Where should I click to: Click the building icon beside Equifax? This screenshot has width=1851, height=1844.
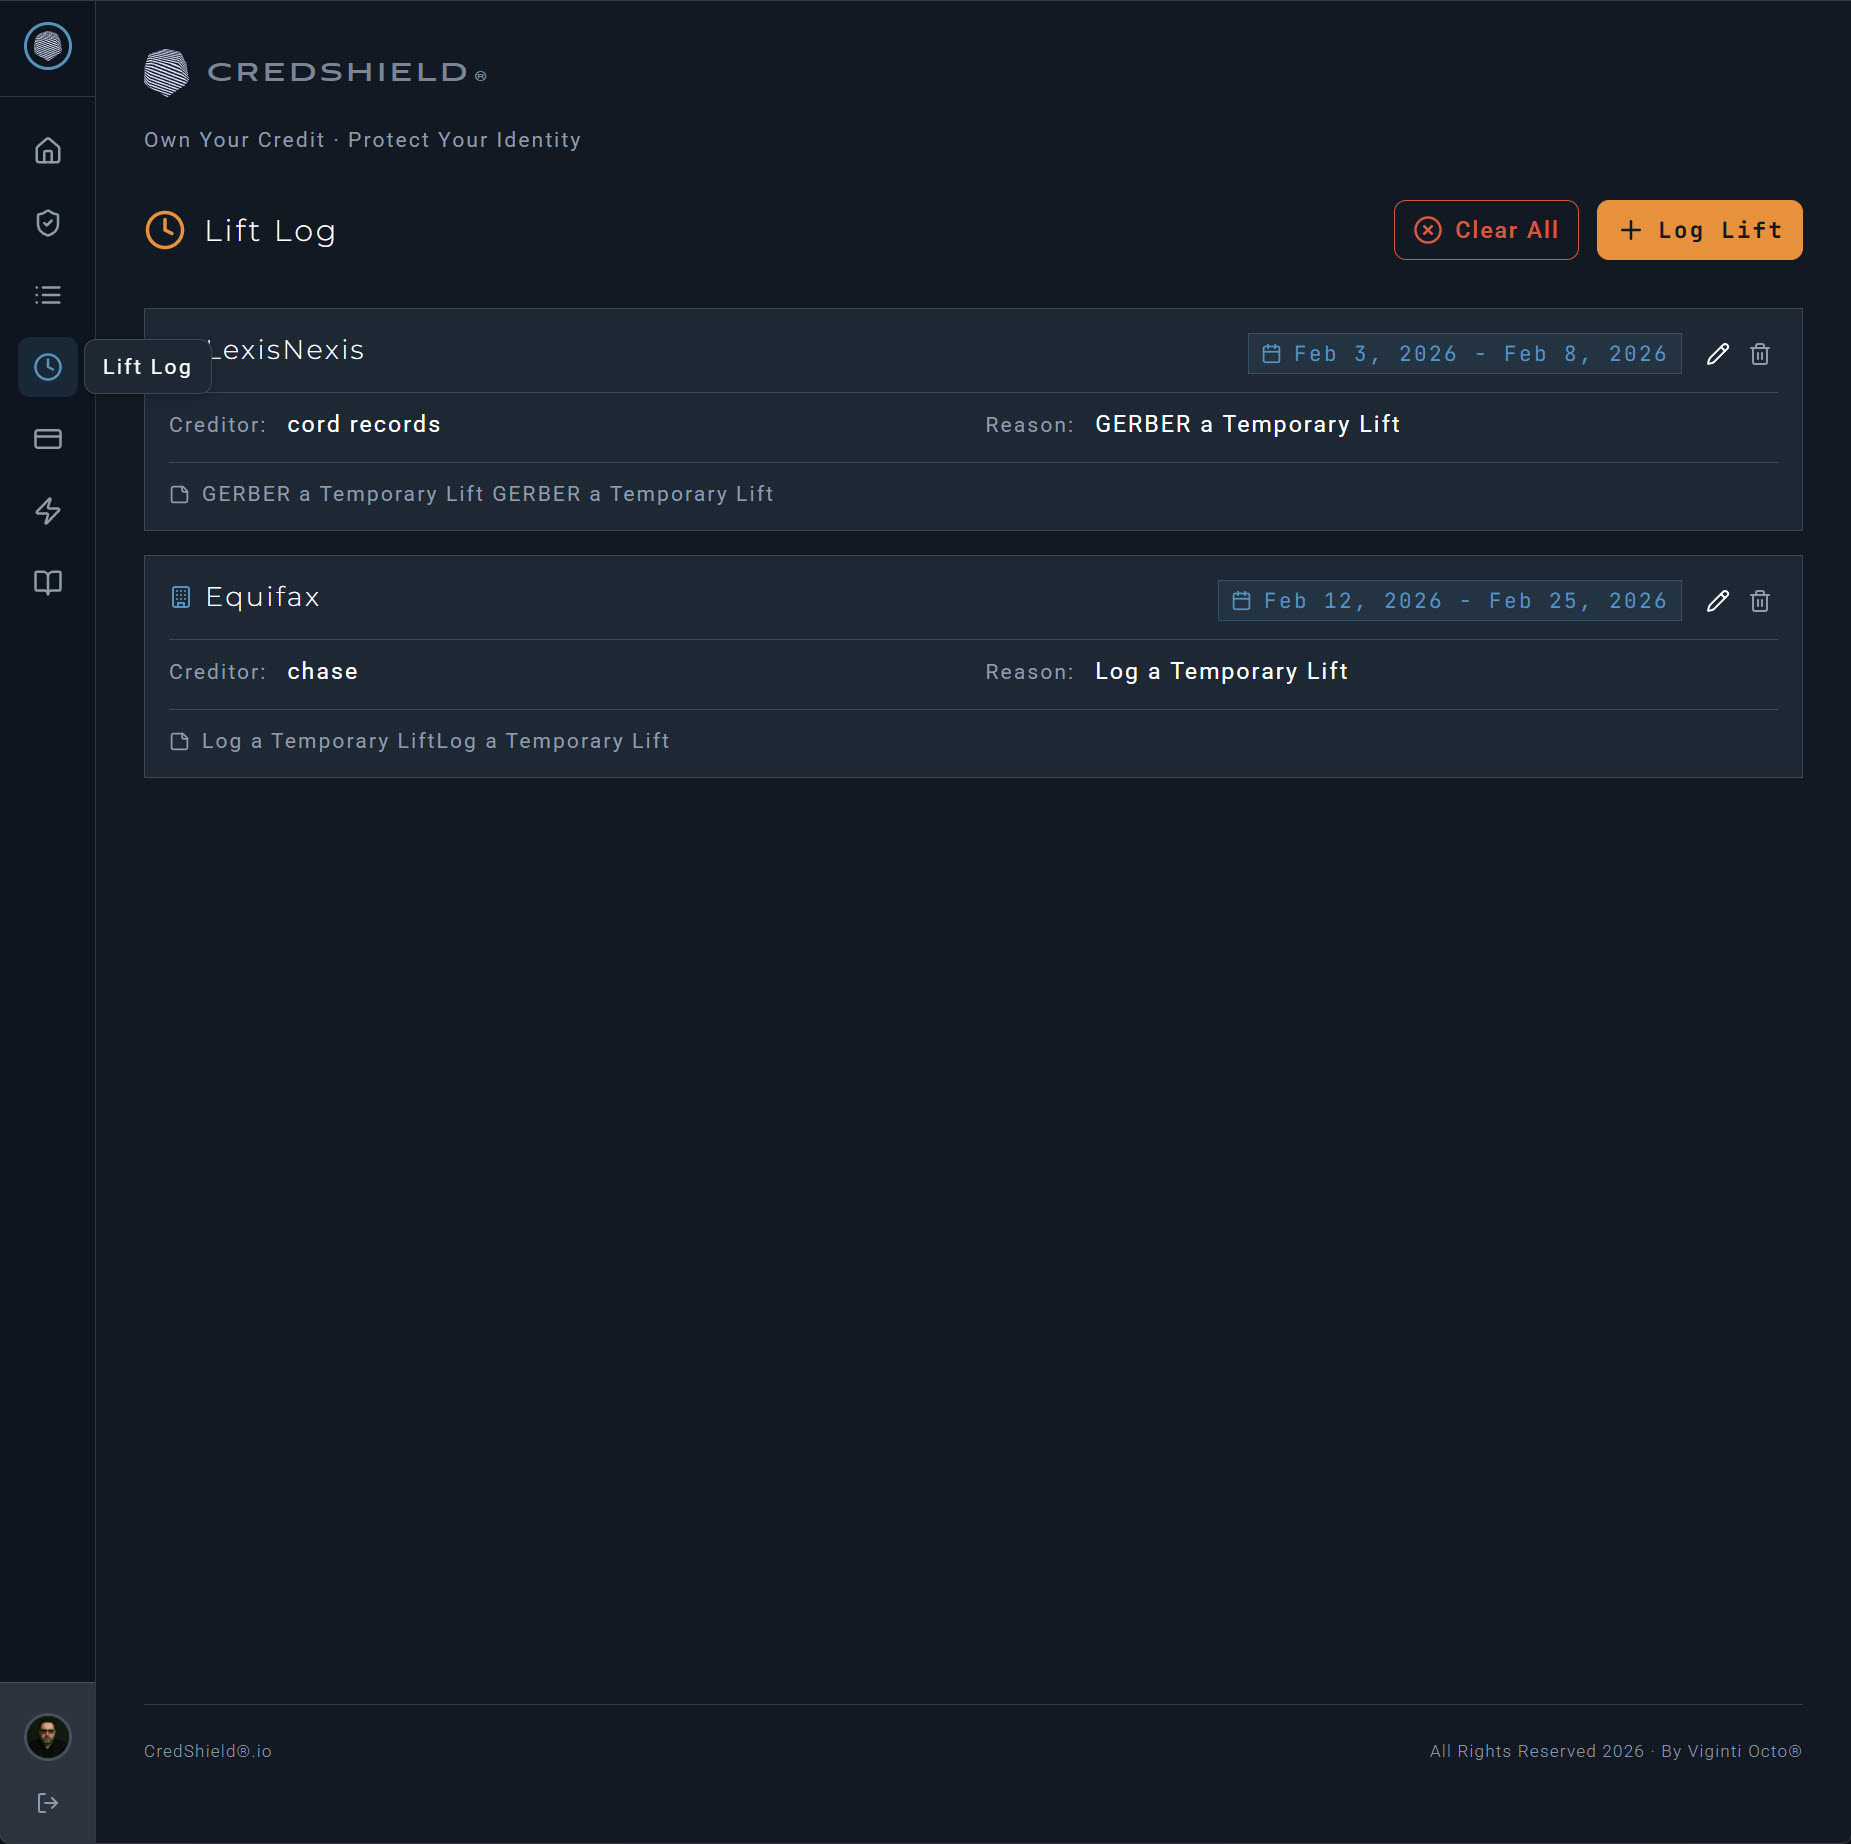click(x=181, y=597)
